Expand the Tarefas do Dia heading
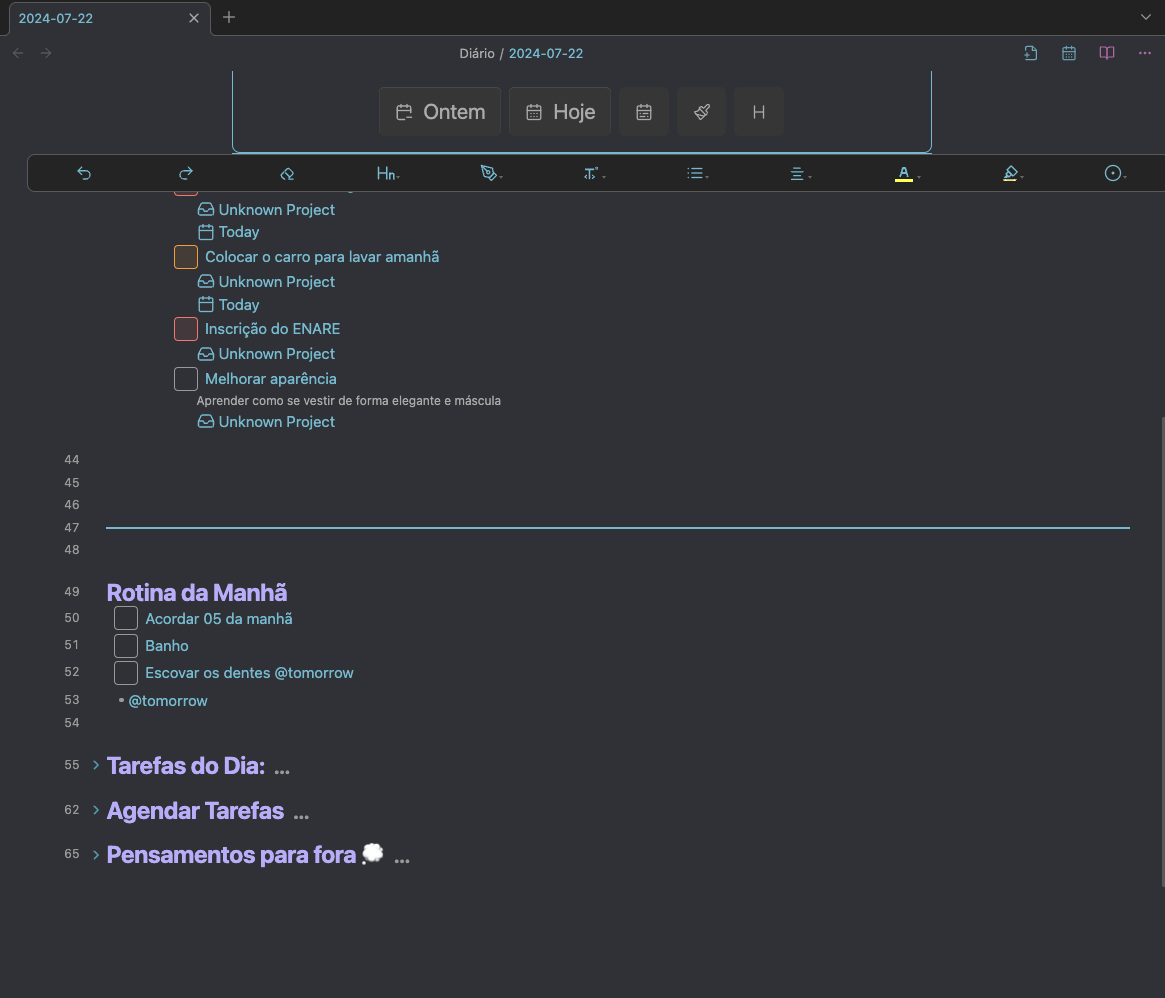The image size is (1165, 998). tap(96, 765)
